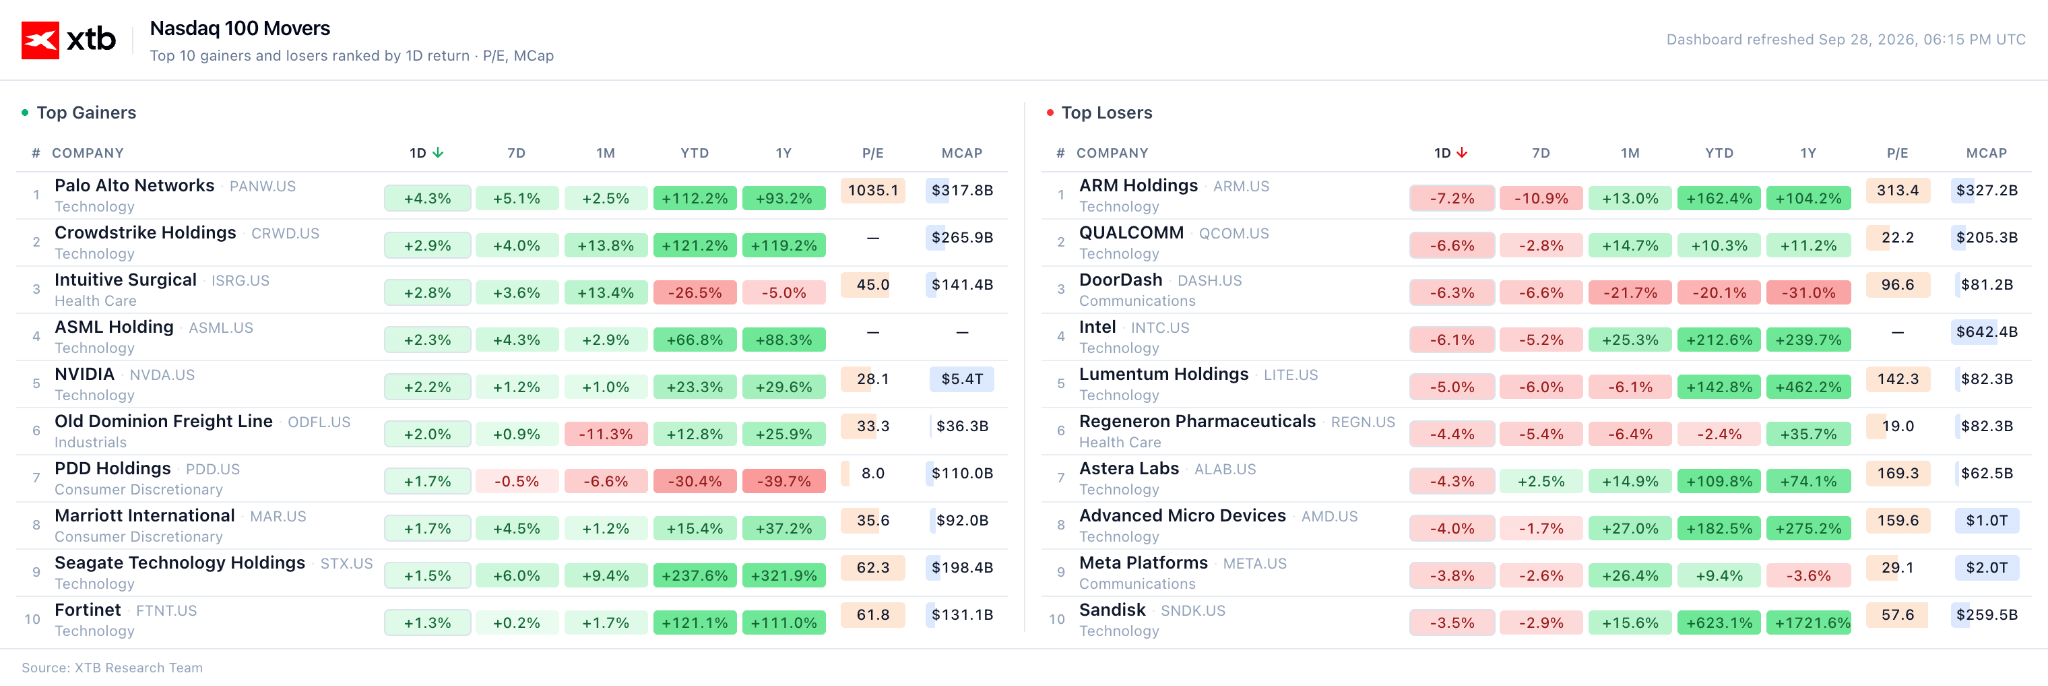Open Meta Platforms row in Top Losers

(1536, 573)
